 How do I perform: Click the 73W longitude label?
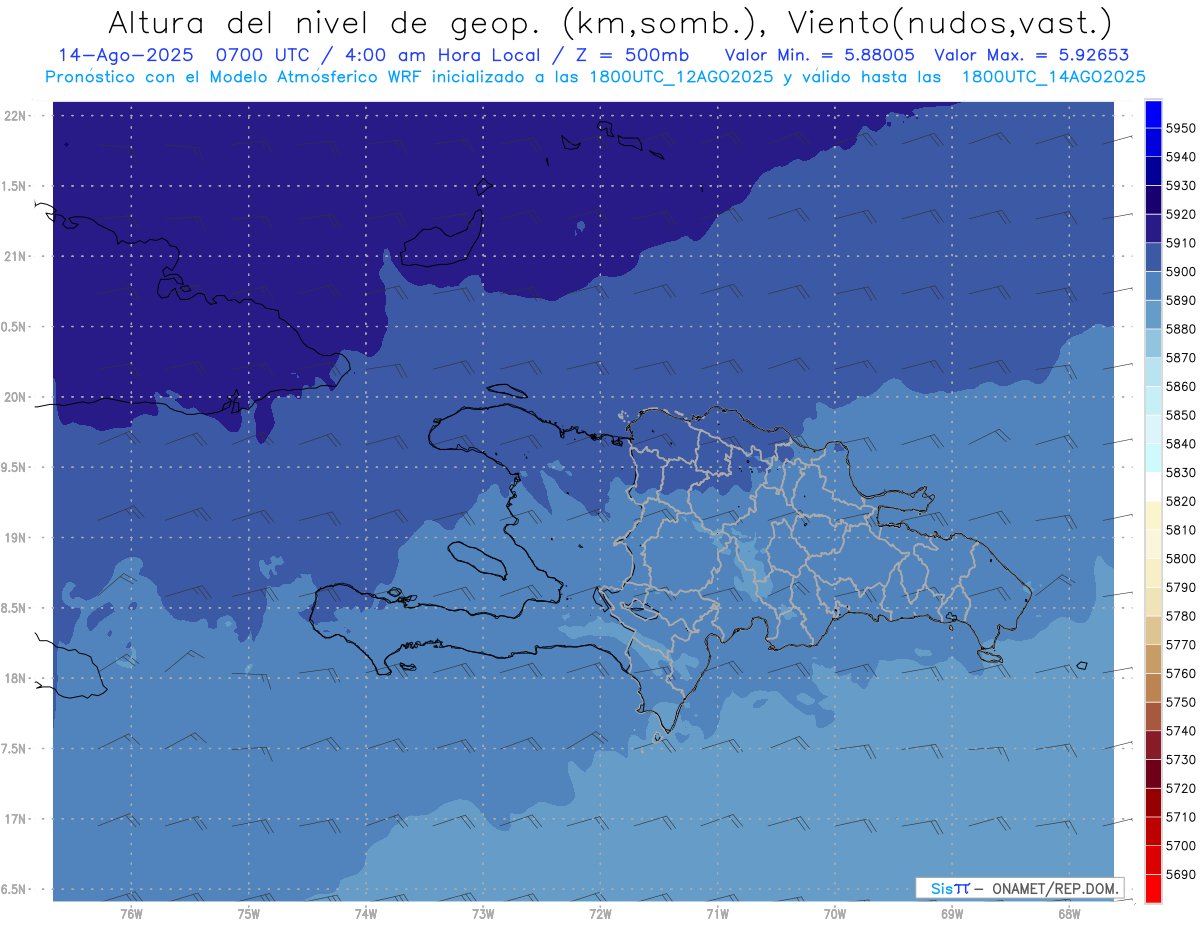[x=482, y=913]
